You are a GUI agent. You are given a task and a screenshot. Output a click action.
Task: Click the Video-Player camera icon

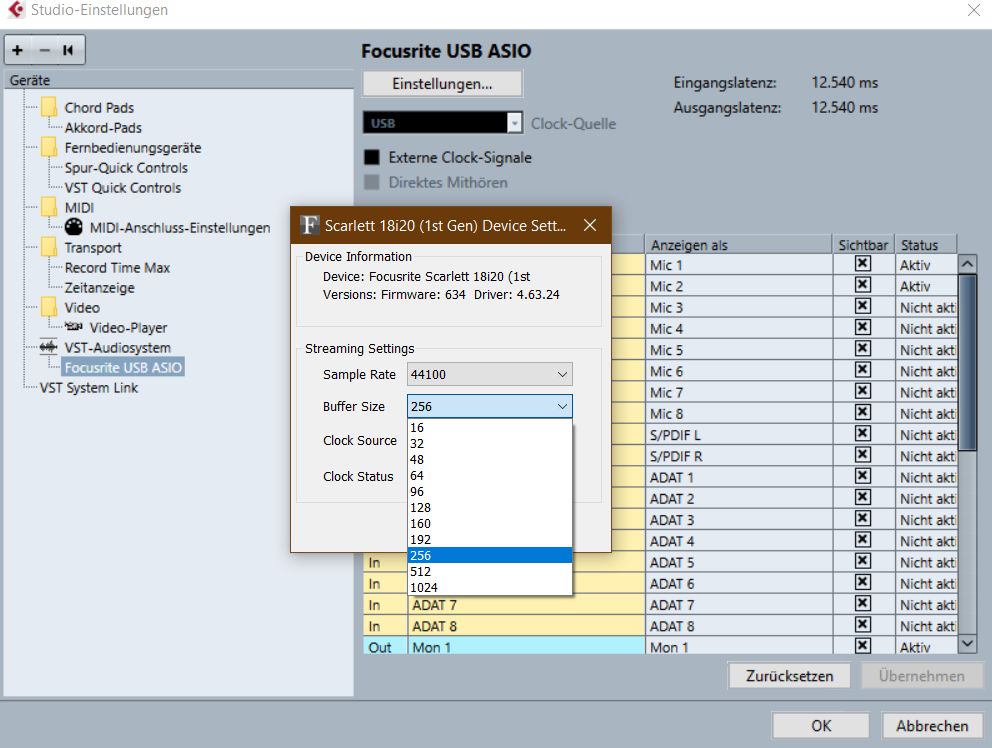(x=74, y=327)
